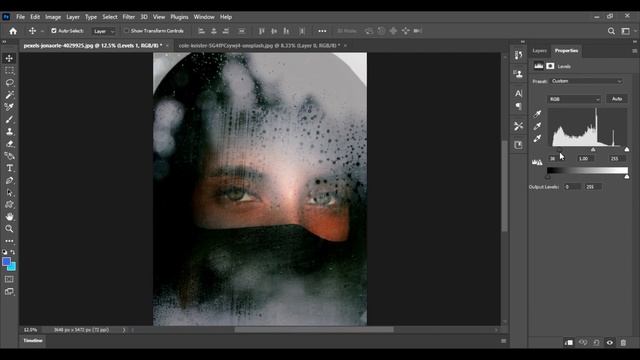Image resolution: width=640 pixels, height=360 pixels.
Task: Open the Edit Toolbar ellipsis
Action: (9, 241)
